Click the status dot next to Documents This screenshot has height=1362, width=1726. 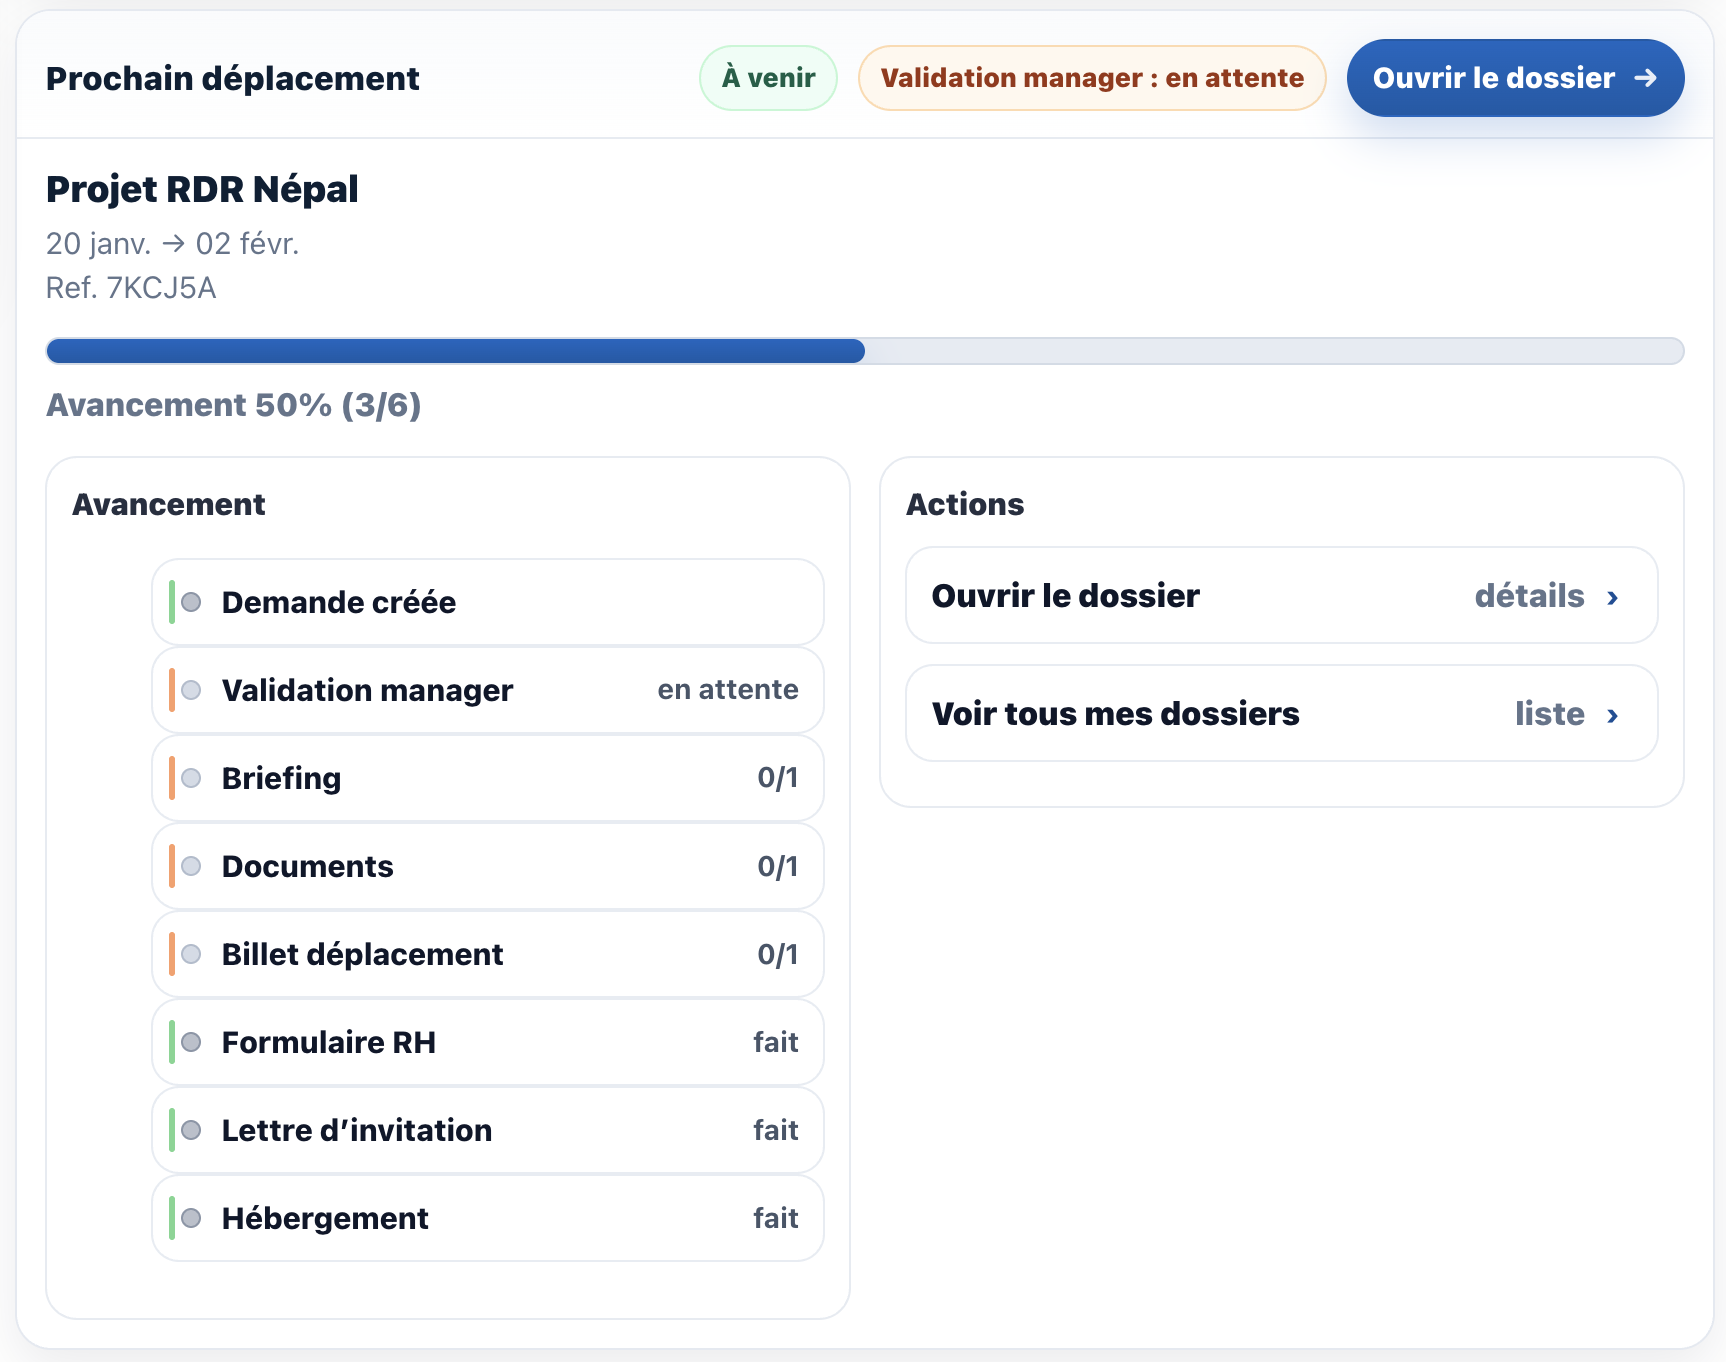(192, 866)
